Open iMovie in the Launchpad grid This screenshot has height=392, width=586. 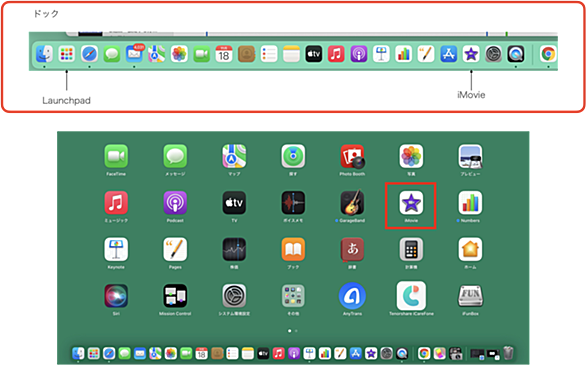[x=411, y=203]
